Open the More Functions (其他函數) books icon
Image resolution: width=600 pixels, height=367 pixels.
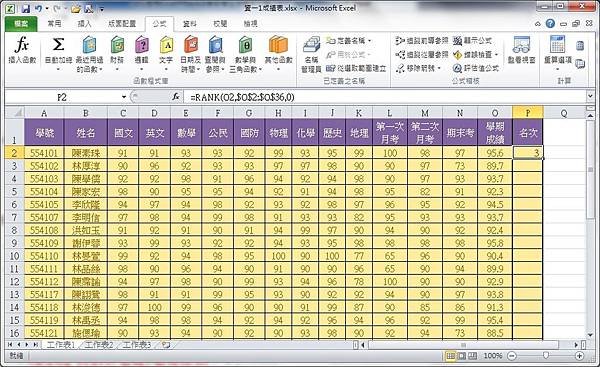tap(278, 45)
